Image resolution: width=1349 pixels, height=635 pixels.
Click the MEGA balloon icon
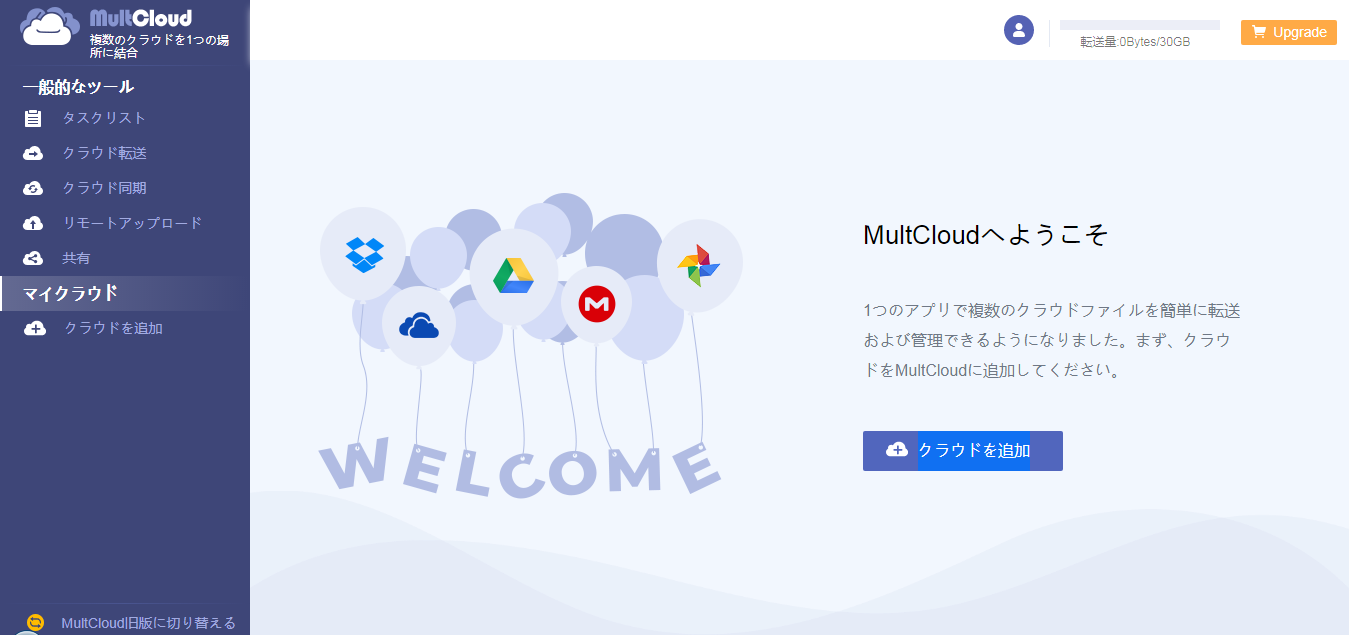596,303
